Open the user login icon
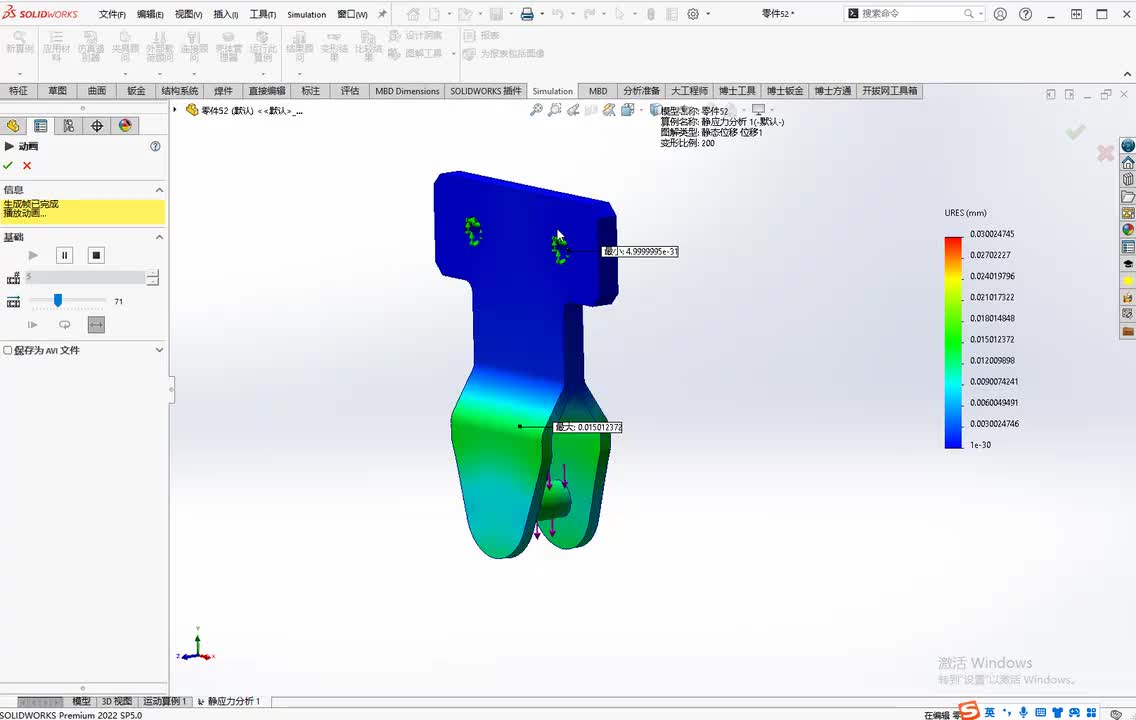 click(1000, 14)
